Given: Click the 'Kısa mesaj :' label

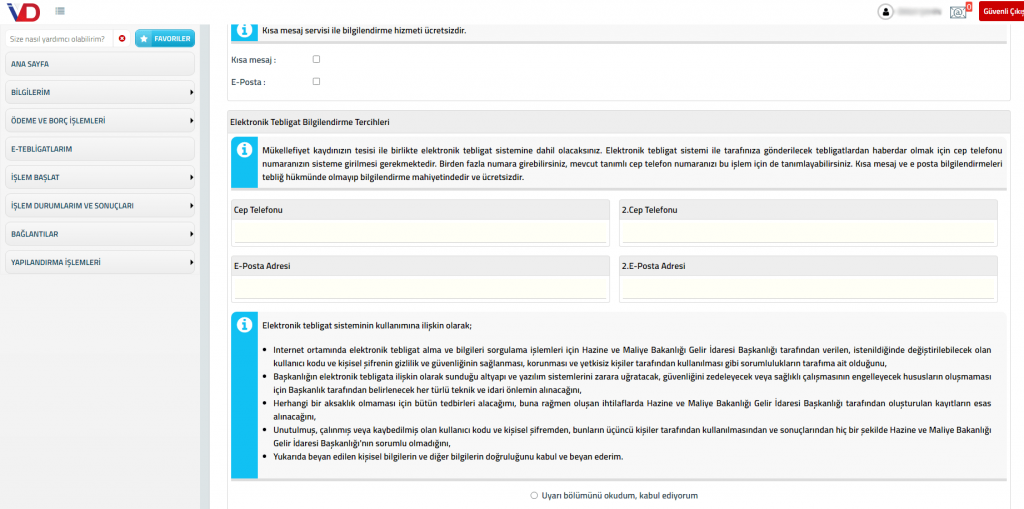Looking at the screenshot, I should click(253, 59).
